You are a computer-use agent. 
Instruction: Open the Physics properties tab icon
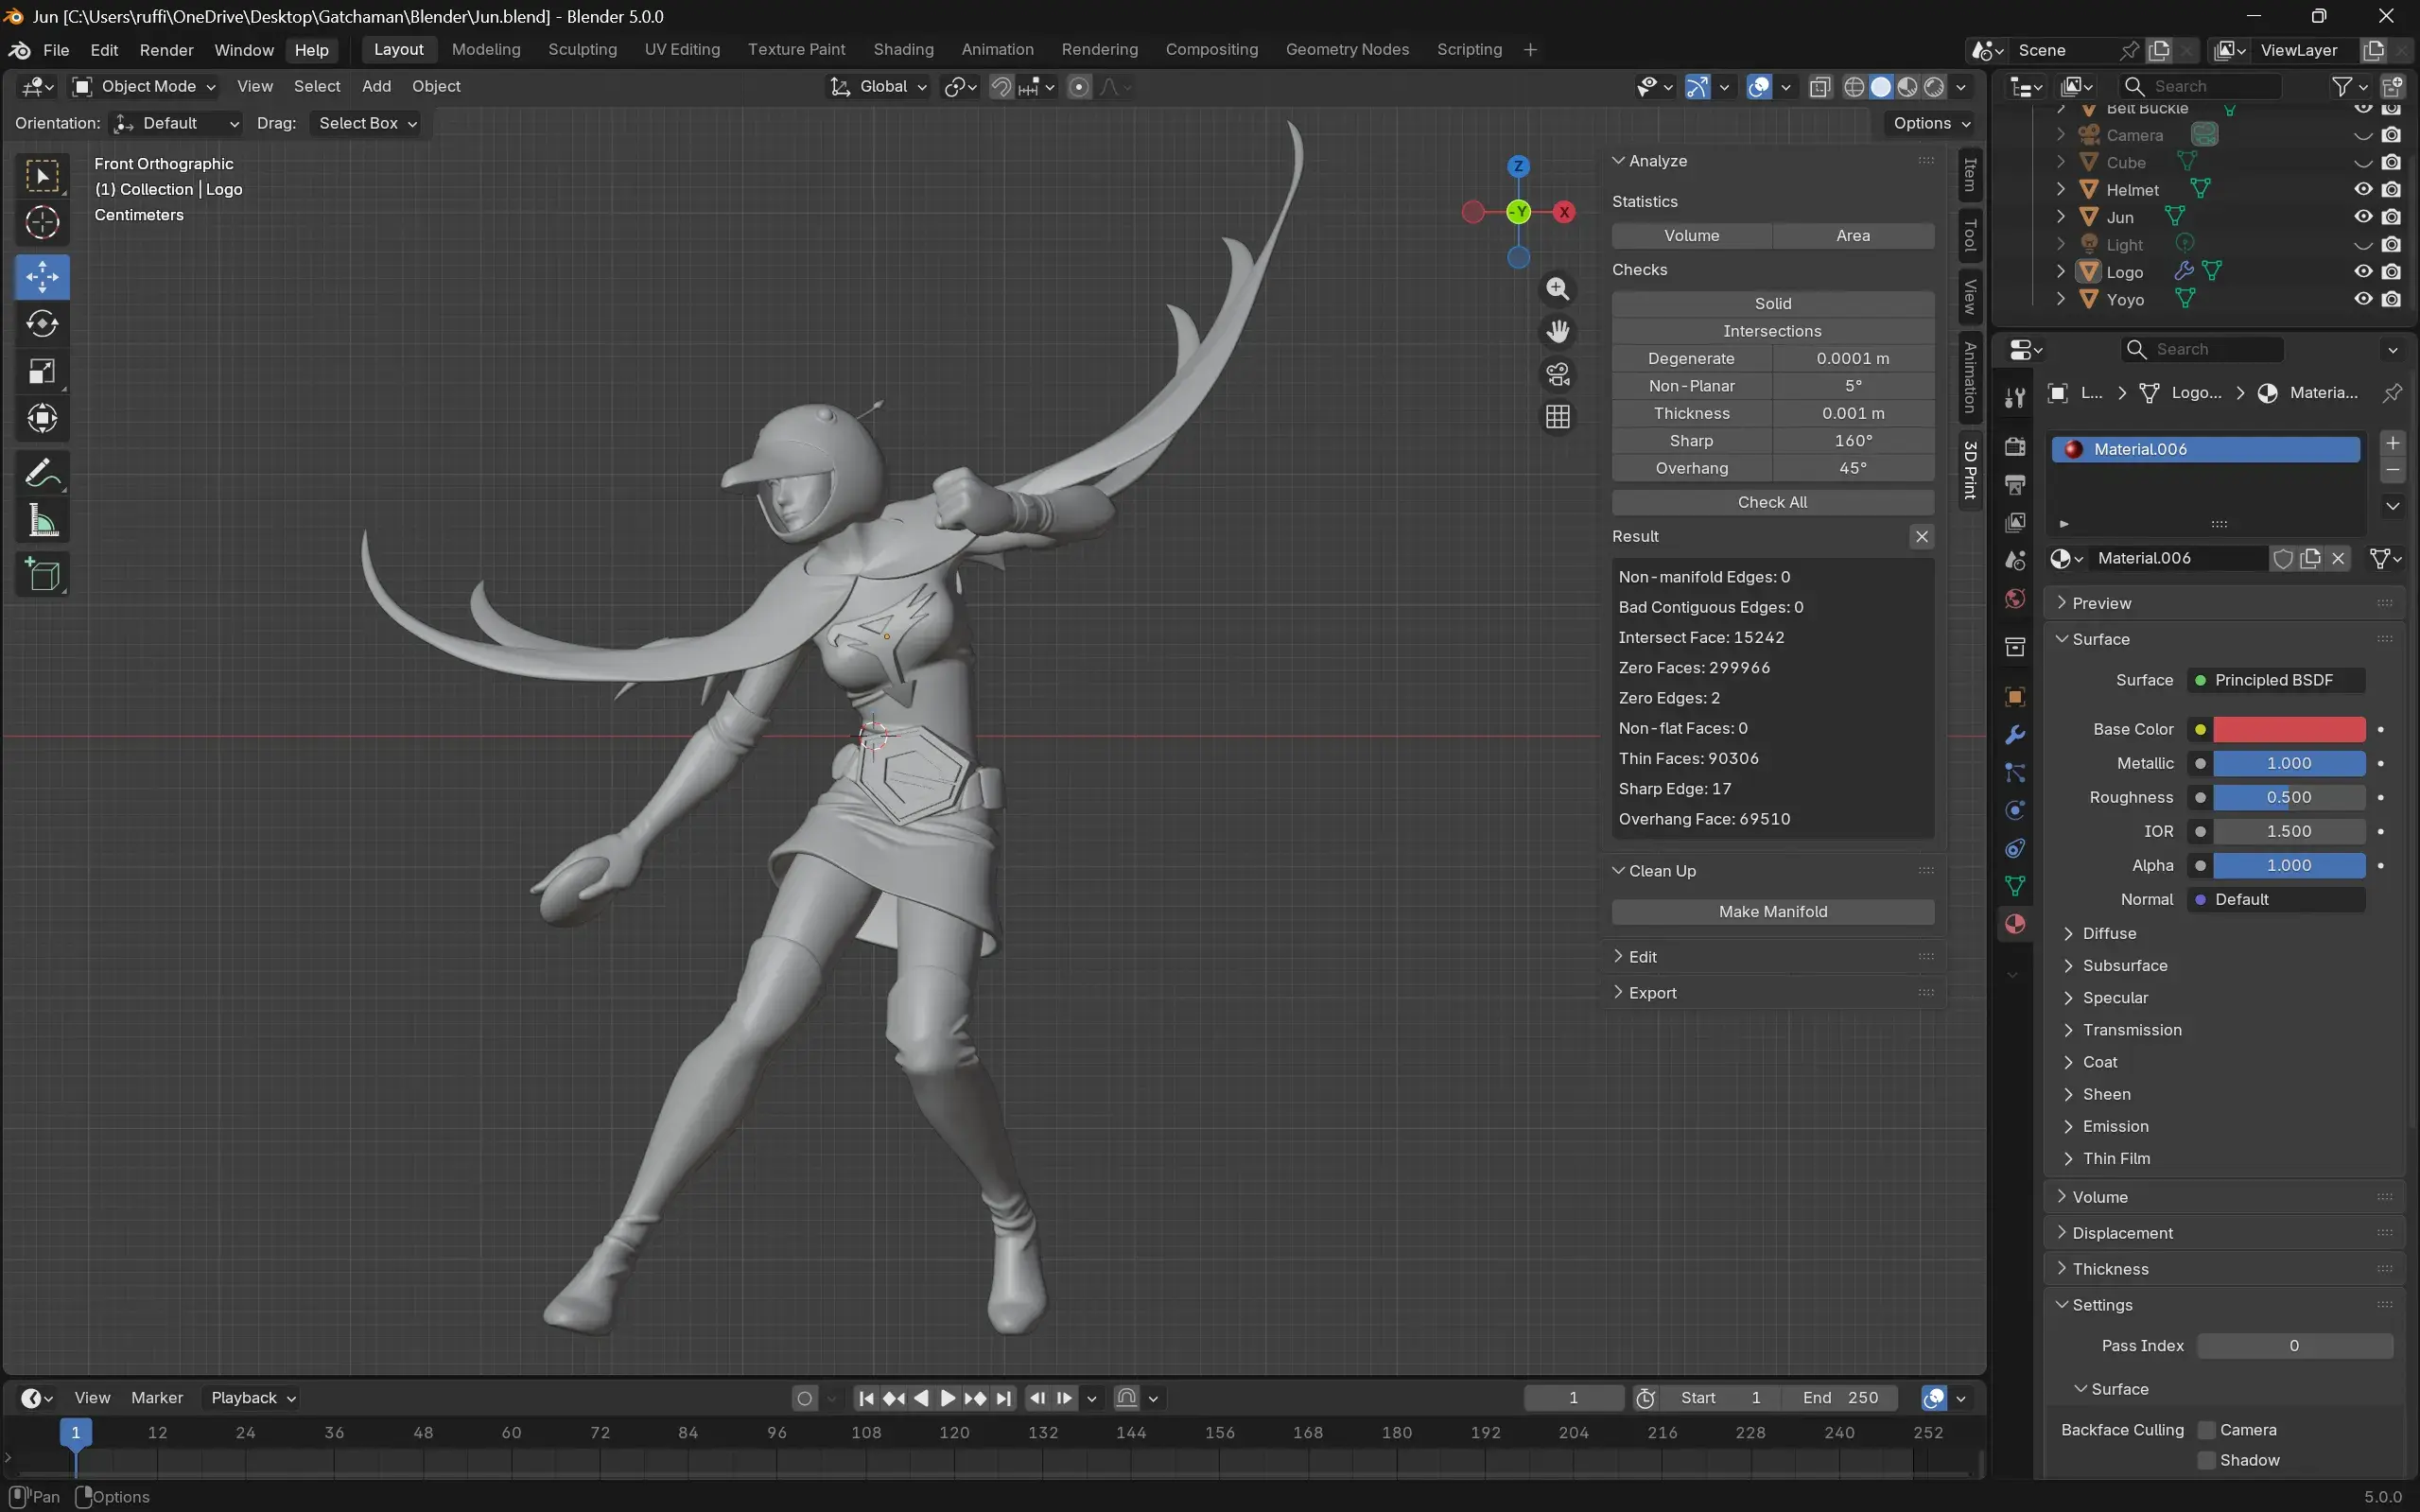click(x=2015, y=810)
